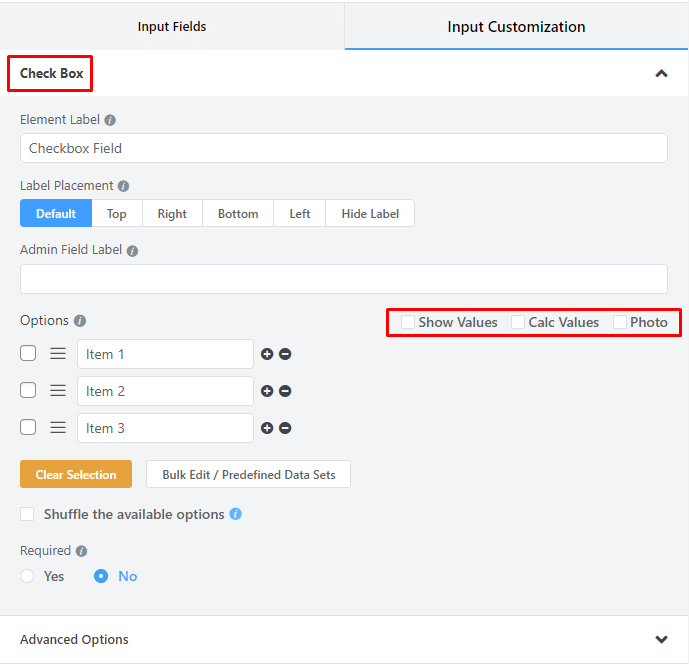The height and width of the screenshot is (664, 689).
Task: Click the remove icon next to Item 2
Action: click(x=285, y=391)
